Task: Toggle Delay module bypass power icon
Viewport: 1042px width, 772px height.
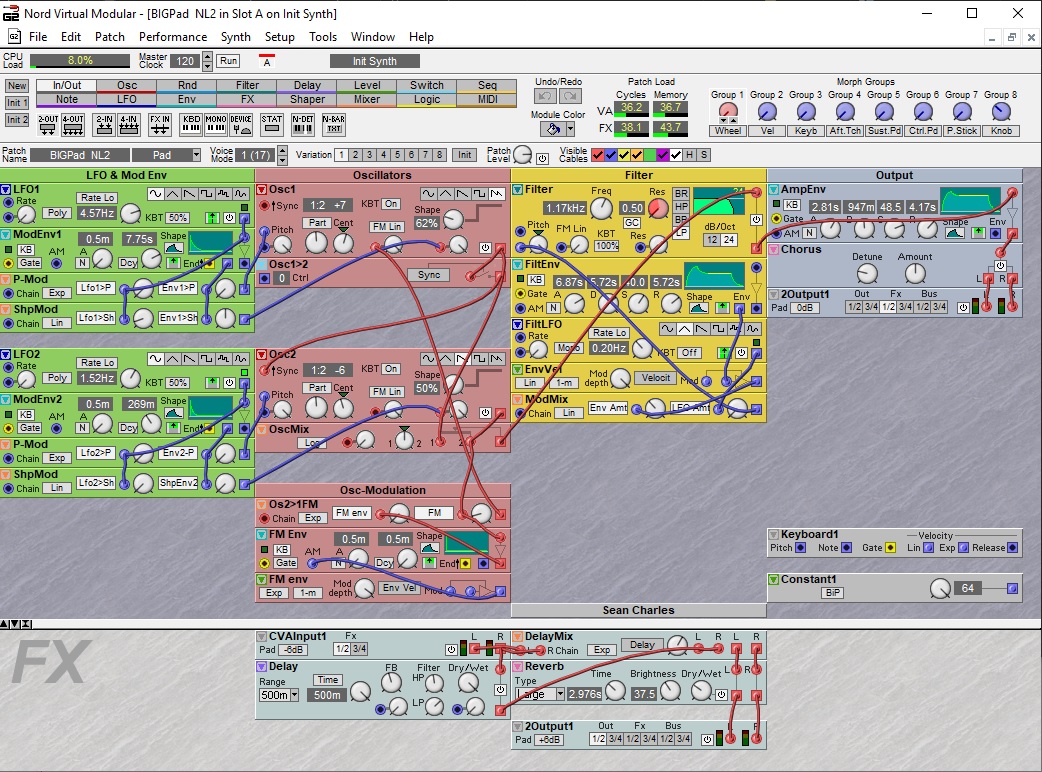Action: tap(500, 690)
